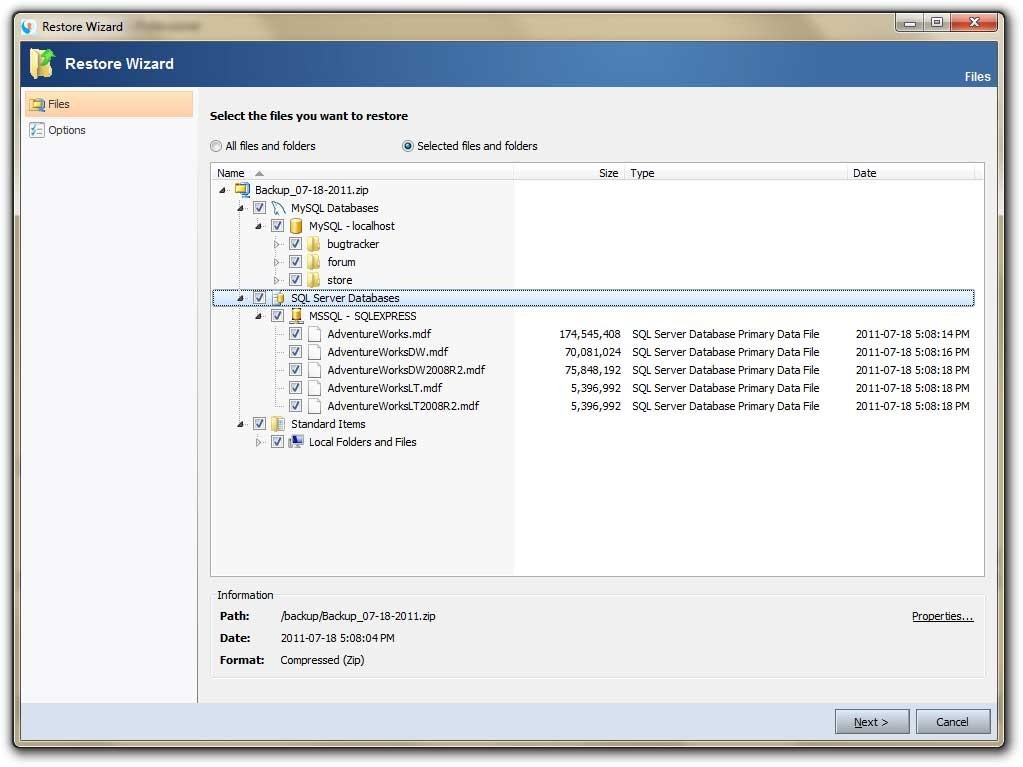Click the SQL Server Databases plugin icon
Screen dimensions: 1023x767
277,297
